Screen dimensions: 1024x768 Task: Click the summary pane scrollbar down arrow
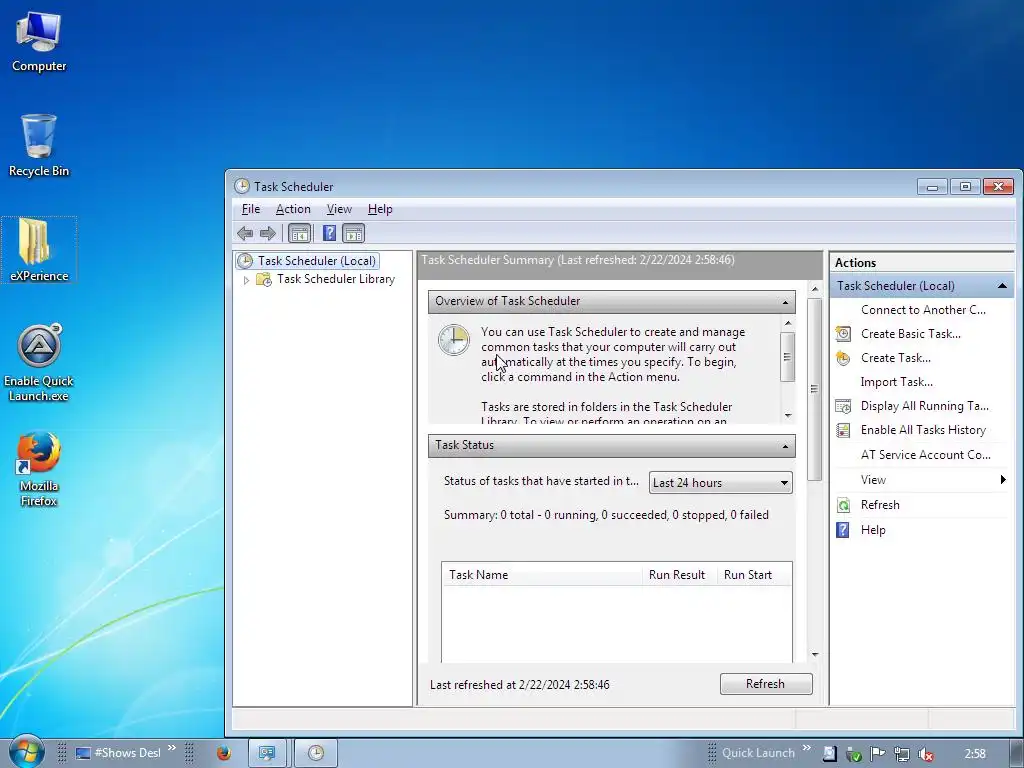pos(814,654)
